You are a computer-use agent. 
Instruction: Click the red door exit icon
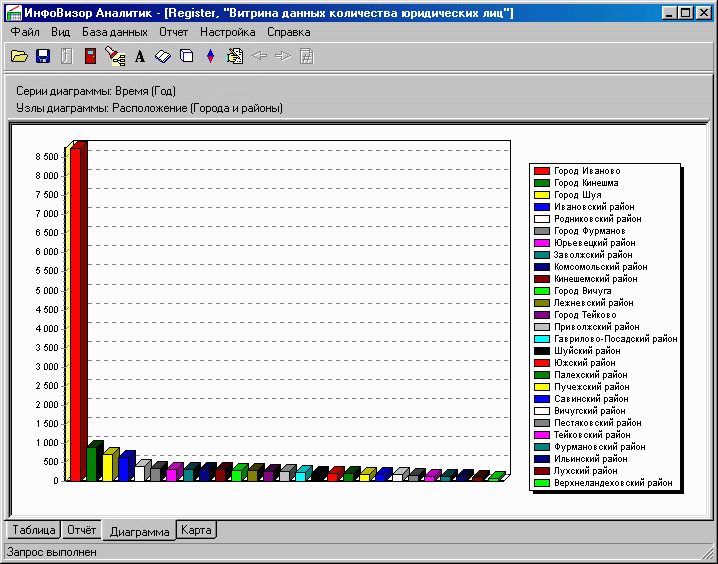tap(91, 56)
